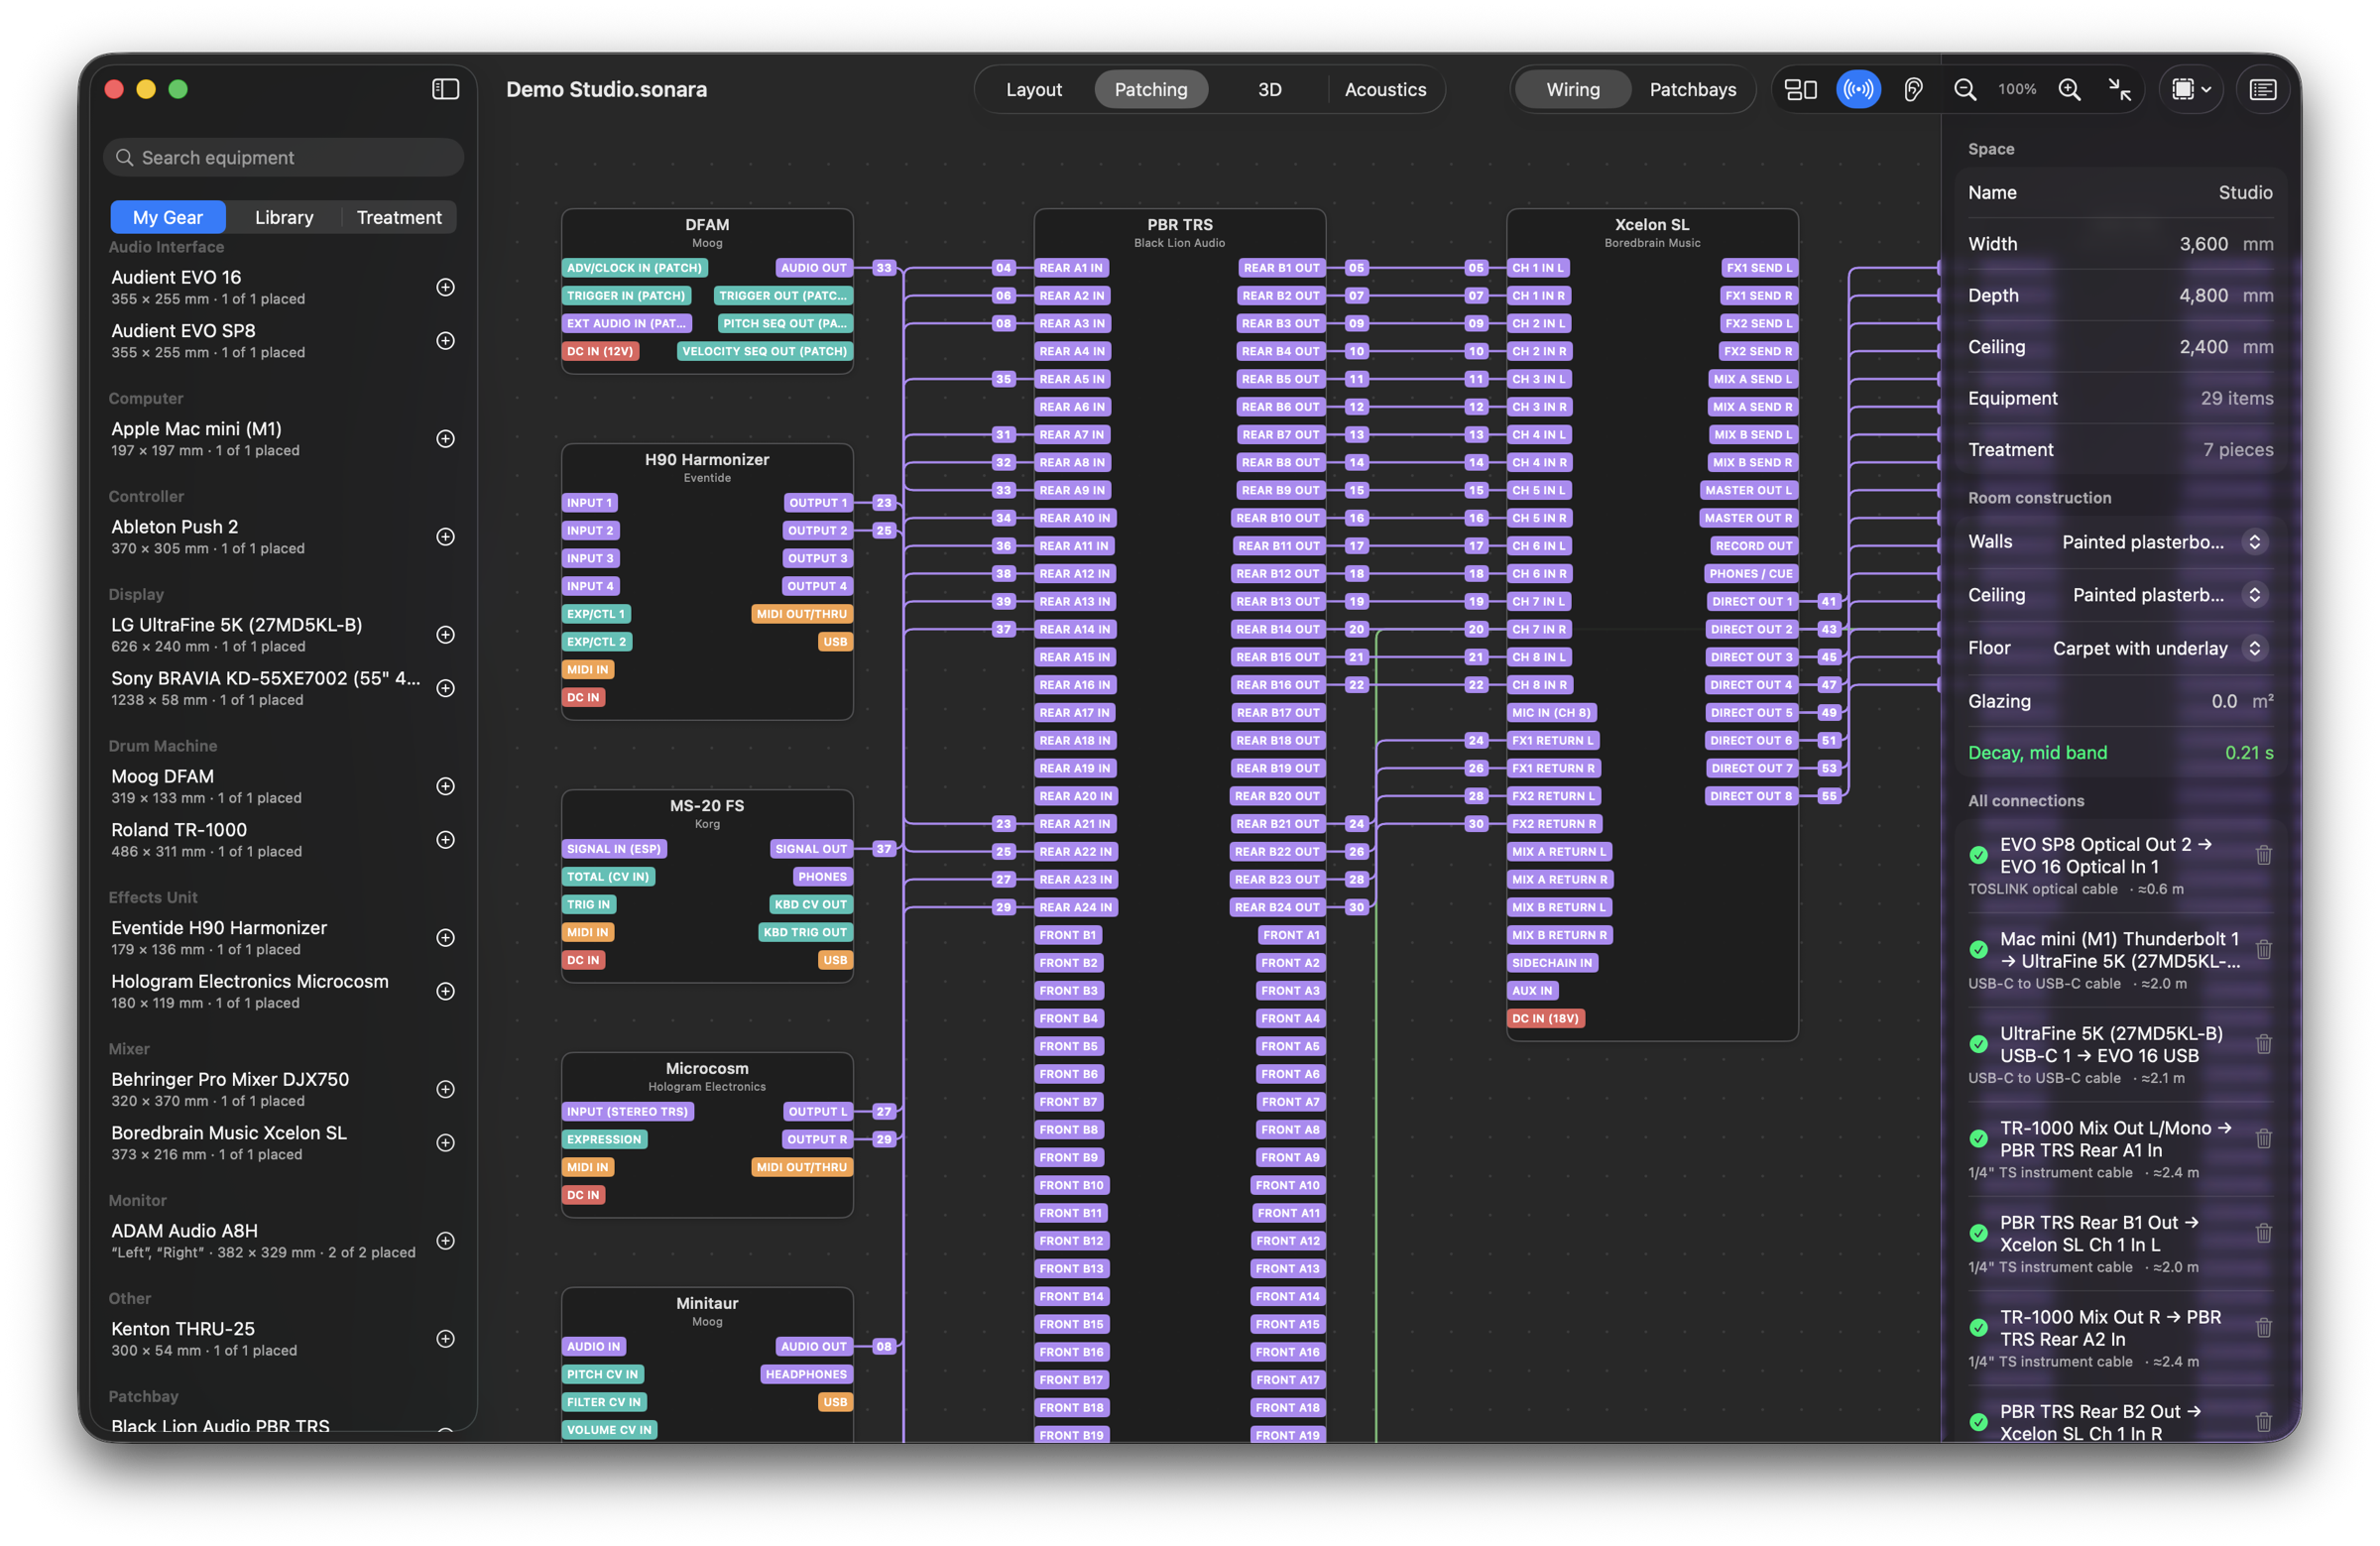The height and width of the screenshot is (1546, 2380).
Task: Add Ableton Push 2 with plus icon
Action: [x=446, y=537]
